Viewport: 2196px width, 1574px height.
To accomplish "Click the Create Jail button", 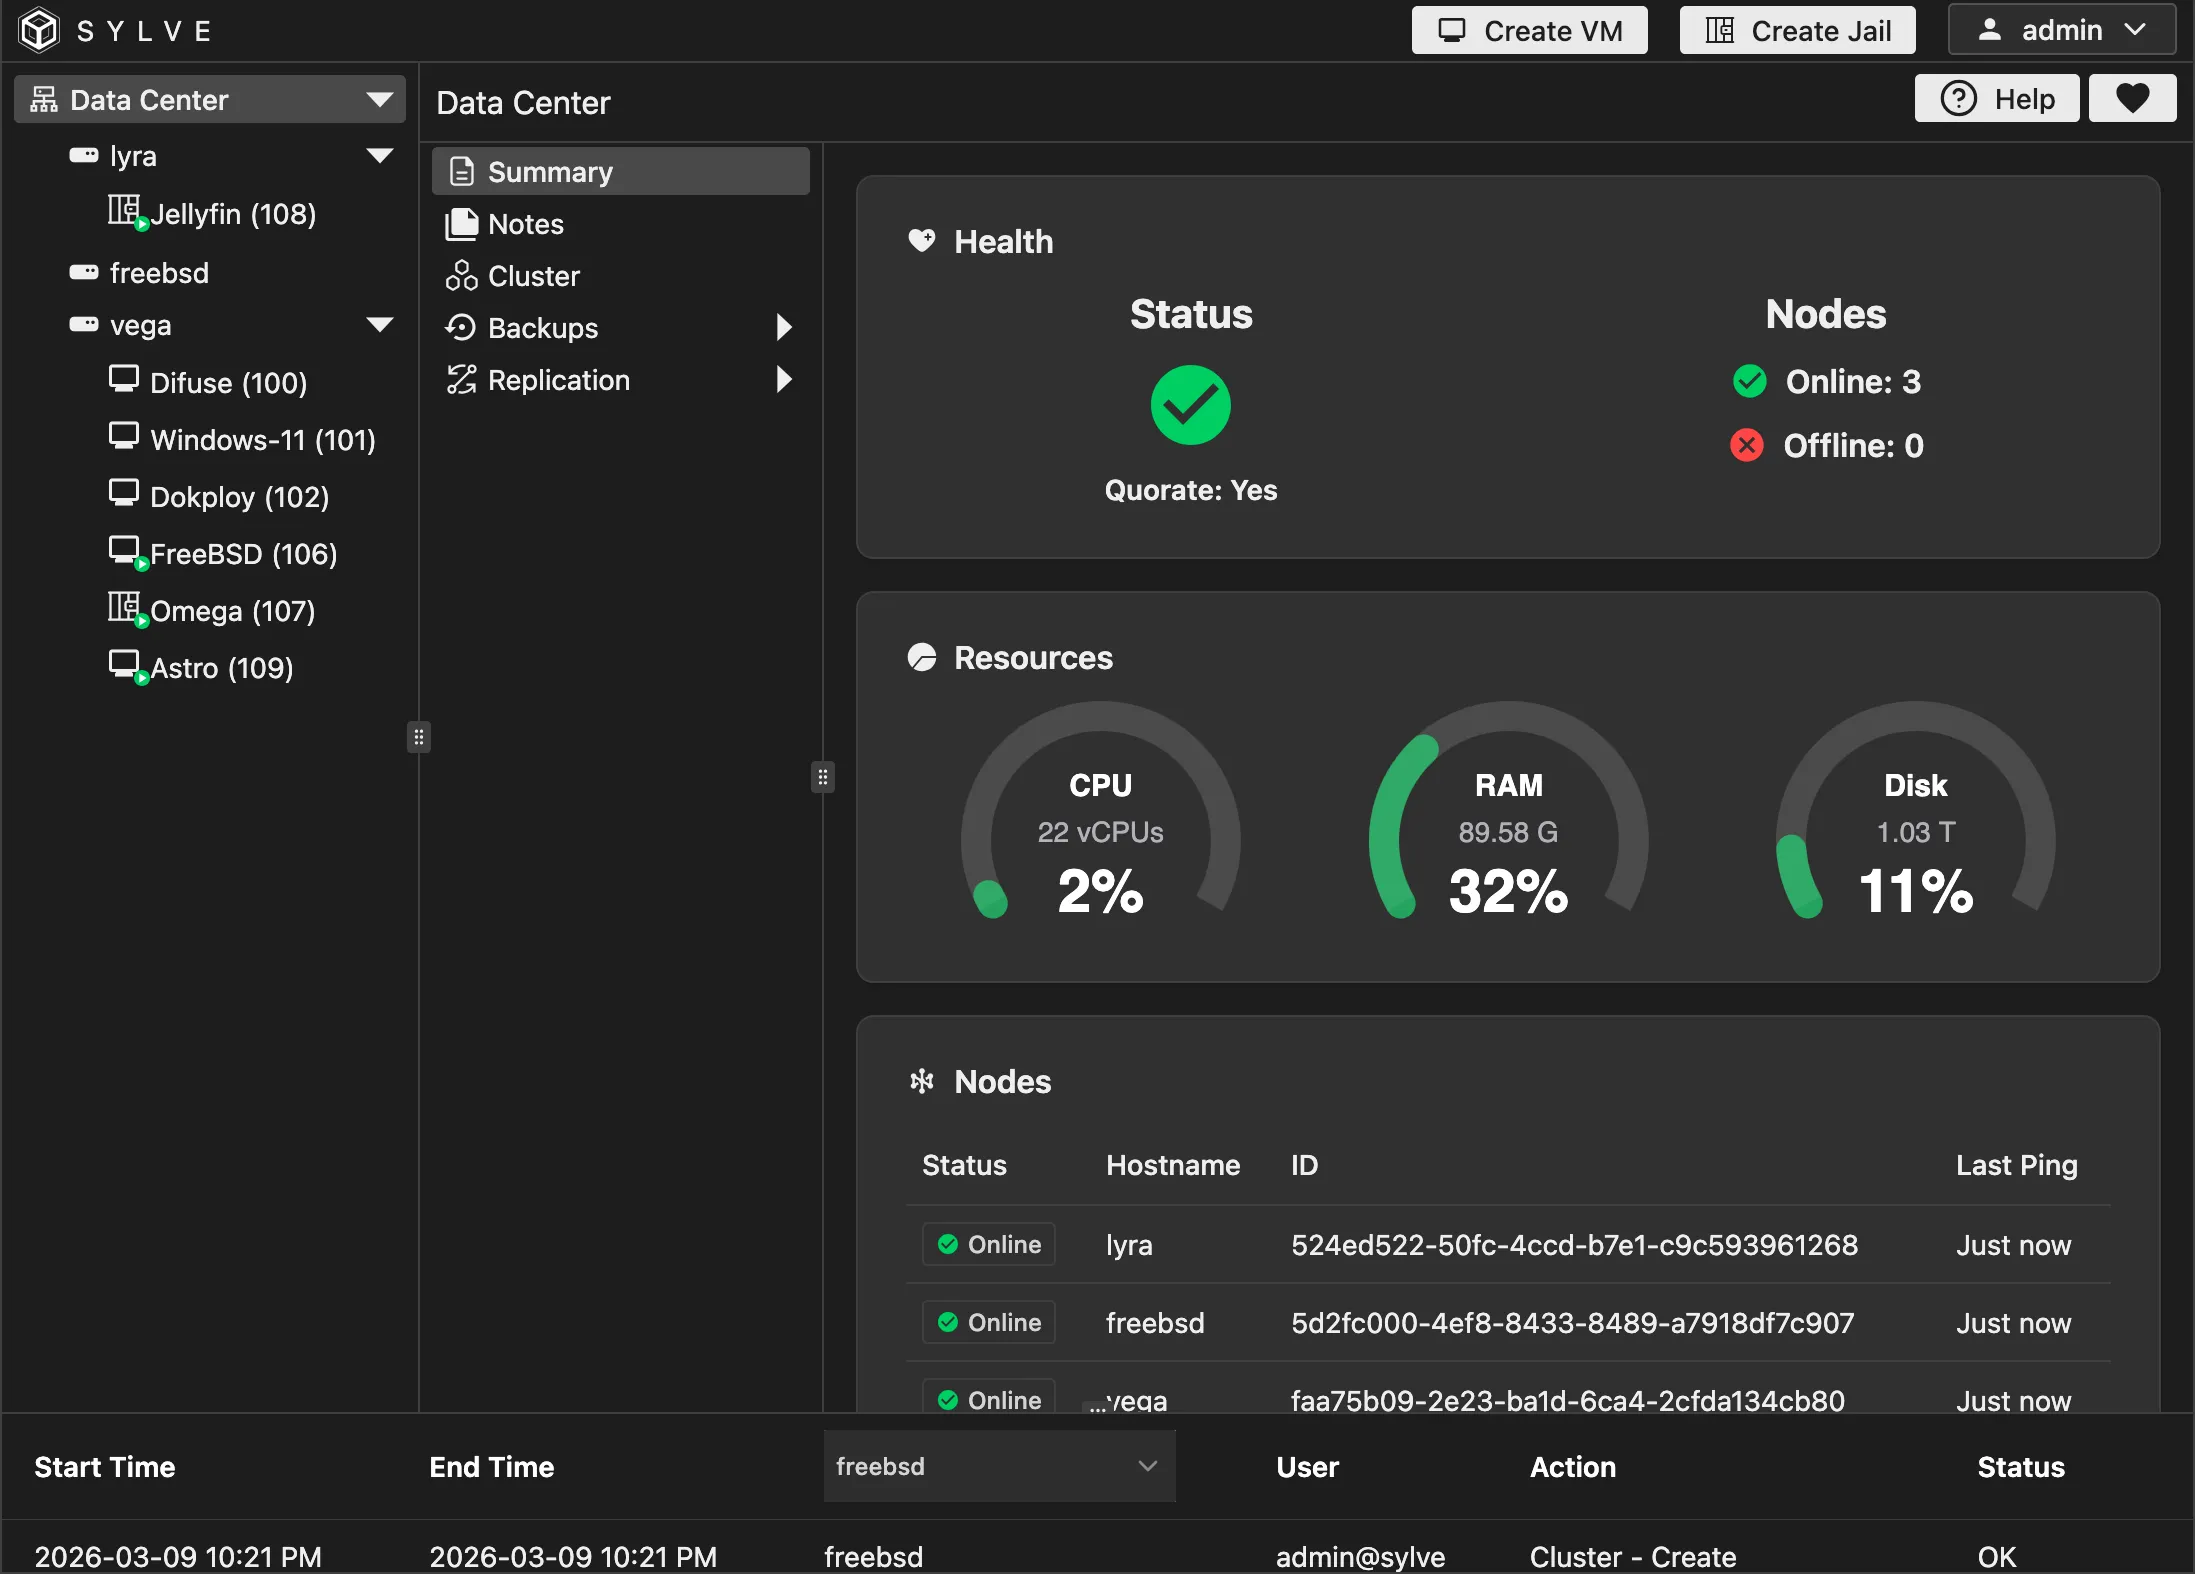I will (1796, 30).
